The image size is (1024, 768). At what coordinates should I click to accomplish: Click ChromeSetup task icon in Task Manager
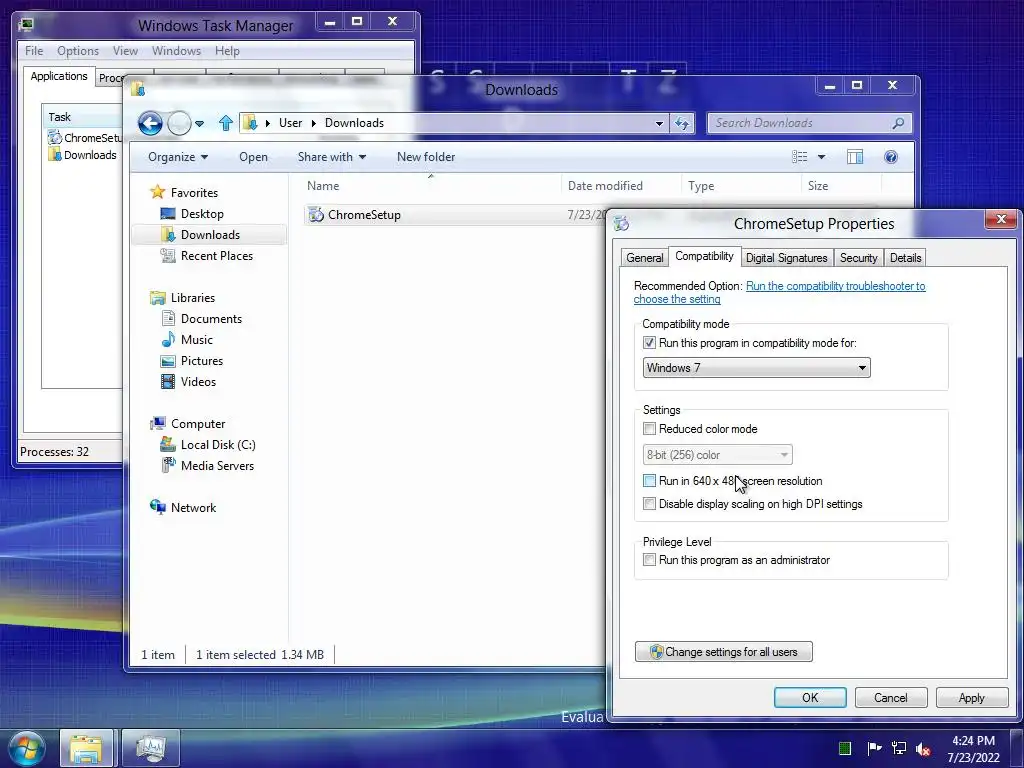(x=55, y=137)
